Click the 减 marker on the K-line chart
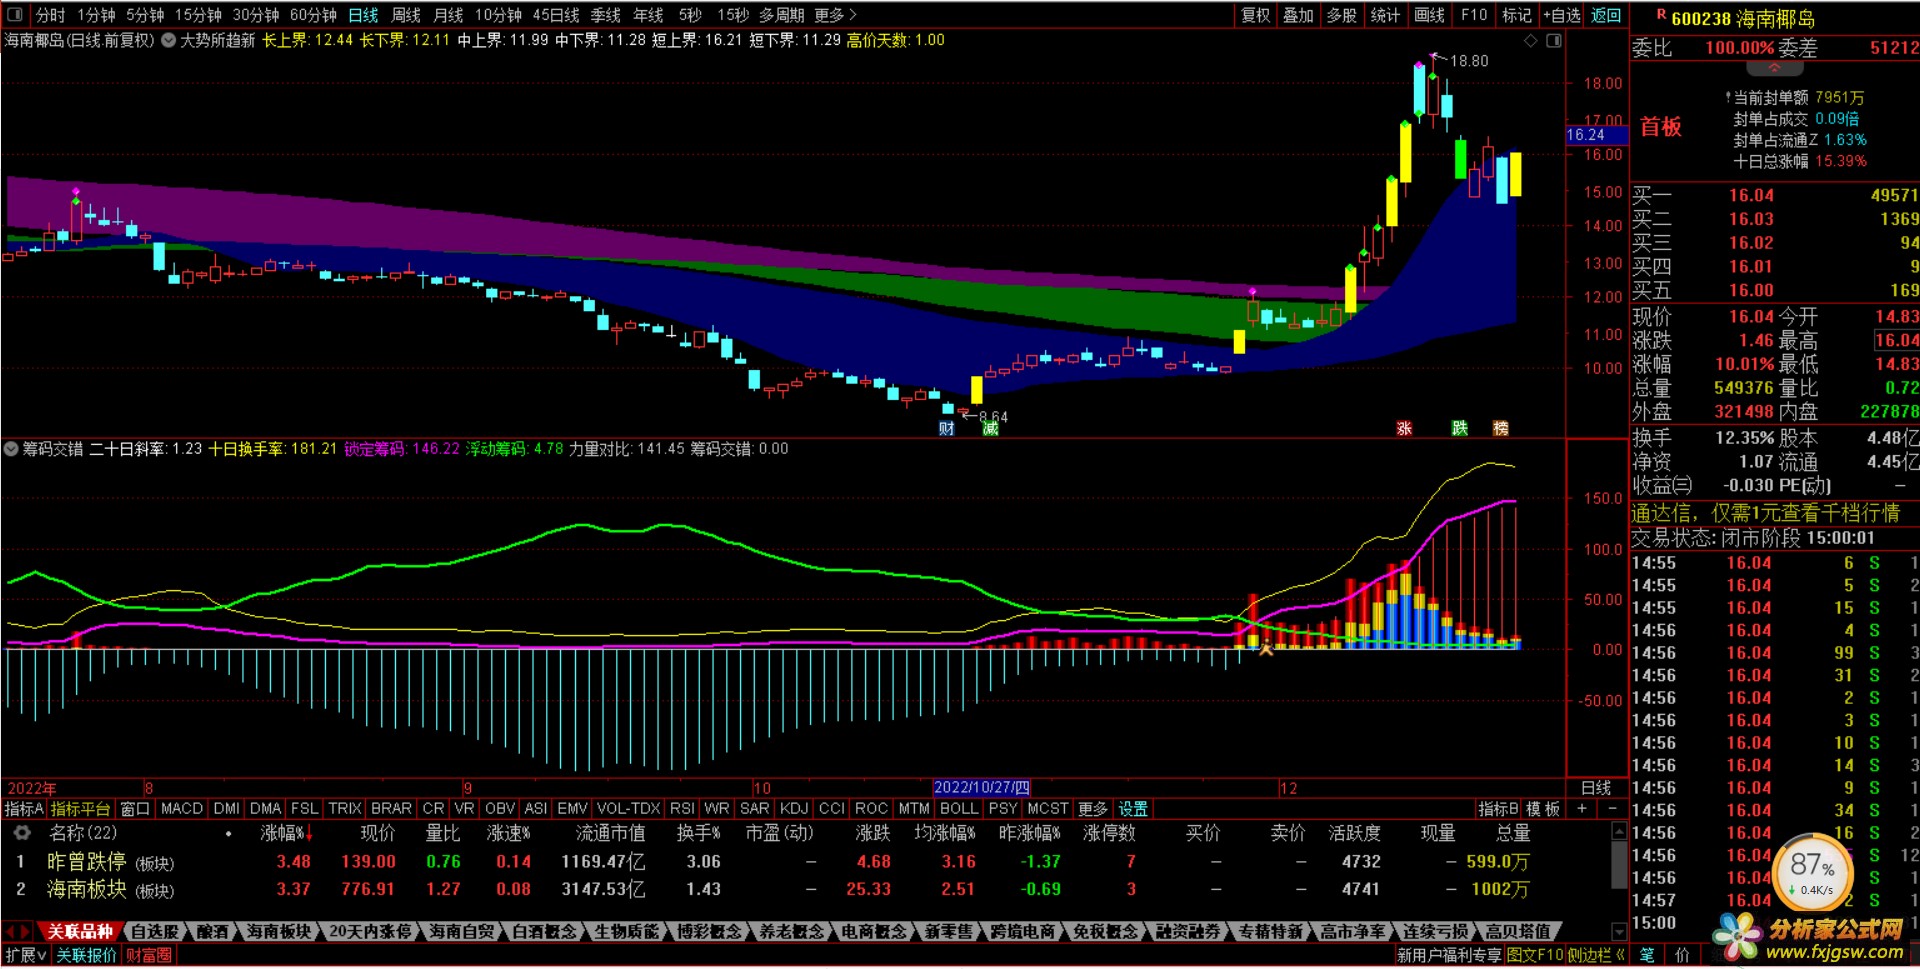This screenshot has height=969, width=1920. click(990, 428)
